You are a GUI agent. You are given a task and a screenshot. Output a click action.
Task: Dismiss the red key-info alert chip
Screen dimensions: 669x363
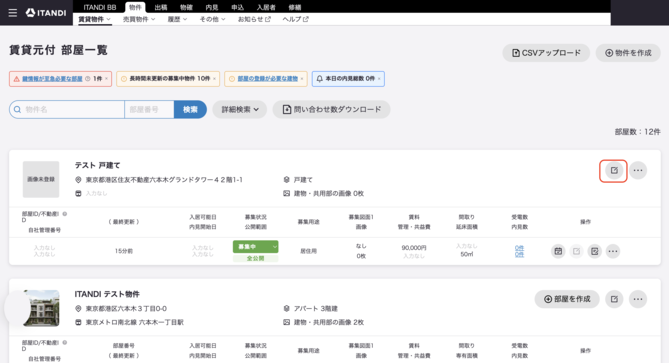pyautogui.click(x=107, y=79)
